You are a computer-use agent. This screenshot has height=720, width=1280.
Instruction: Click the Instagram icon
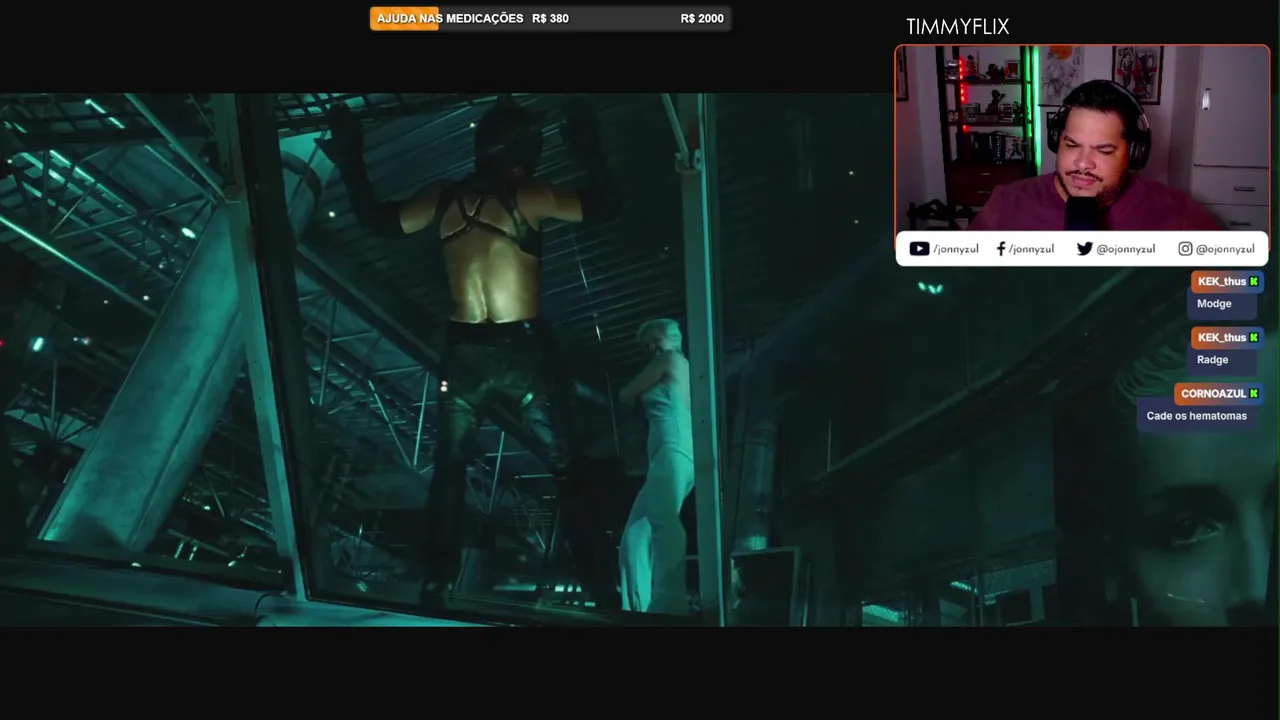1185,249
